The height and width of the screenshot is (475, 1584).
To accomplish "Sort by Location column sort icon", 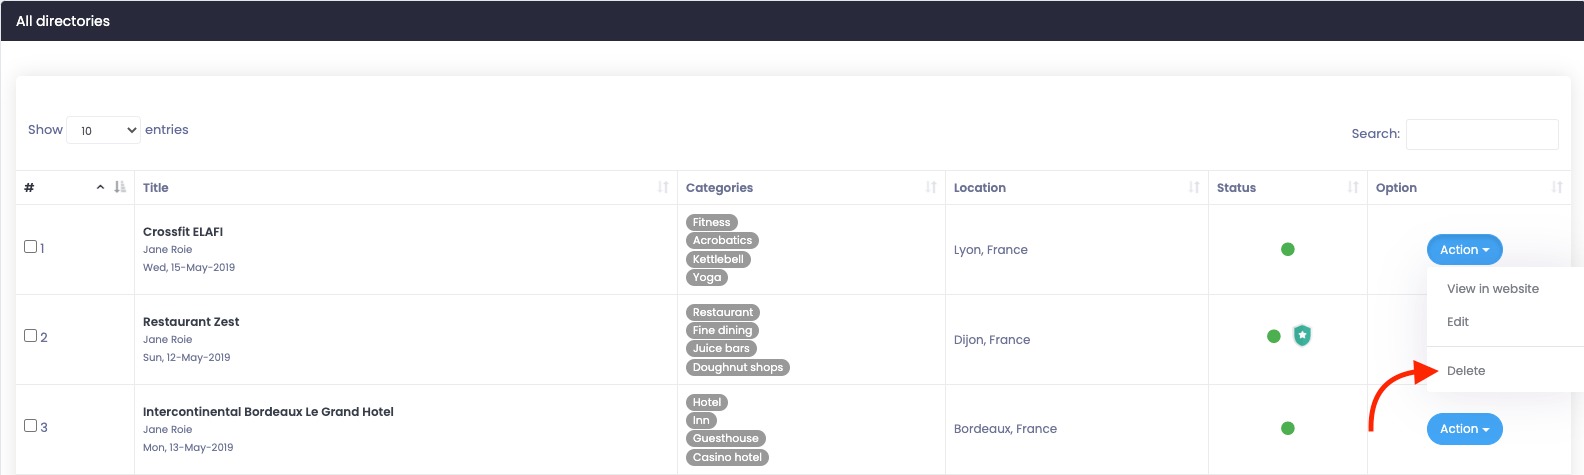I will (x=1194, y=187).
